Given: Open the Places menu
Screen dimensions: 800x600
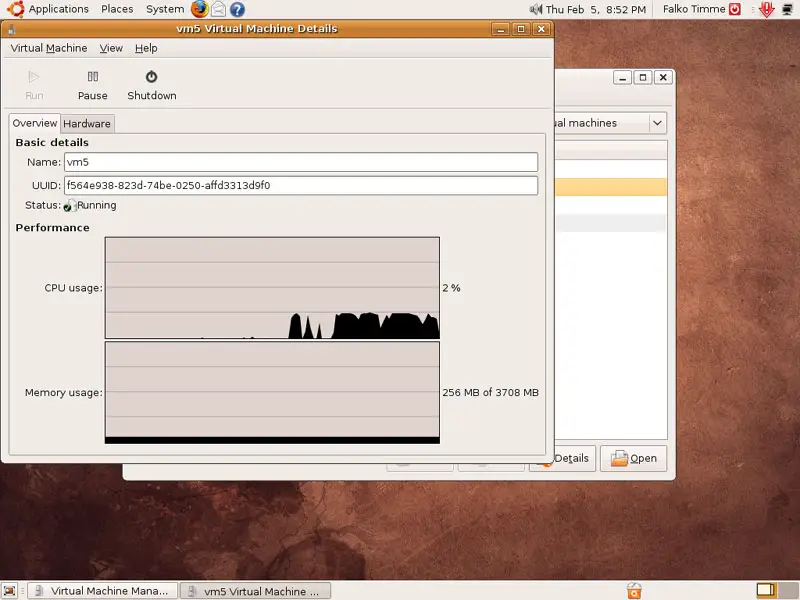Looking at the screenshot, I should pos(117,9).
